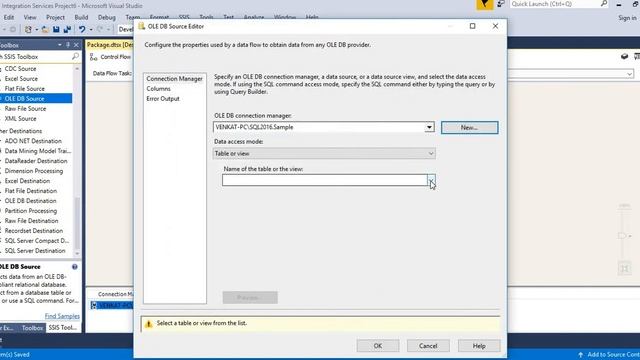Click the Open File folder icon in toolbar
Image resolution: width=640 pixels, height=360 pixels.
point(45,29)
